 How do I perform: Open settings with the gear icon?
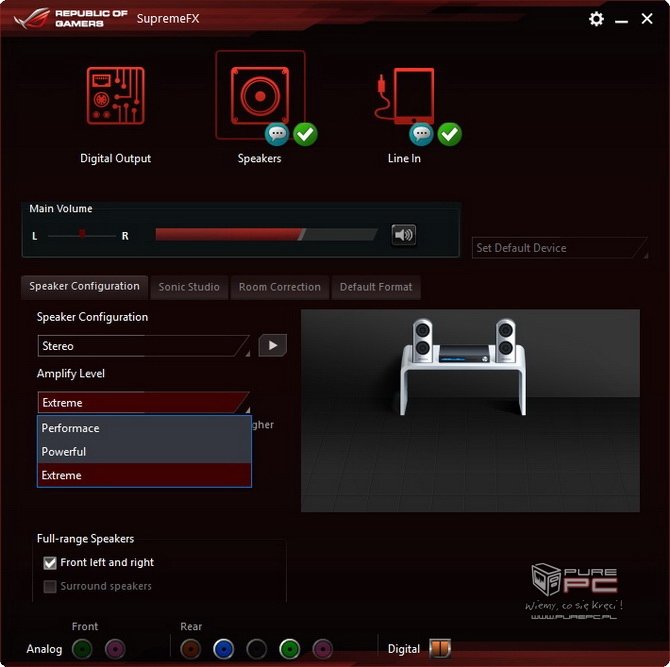tap(596, 19)
